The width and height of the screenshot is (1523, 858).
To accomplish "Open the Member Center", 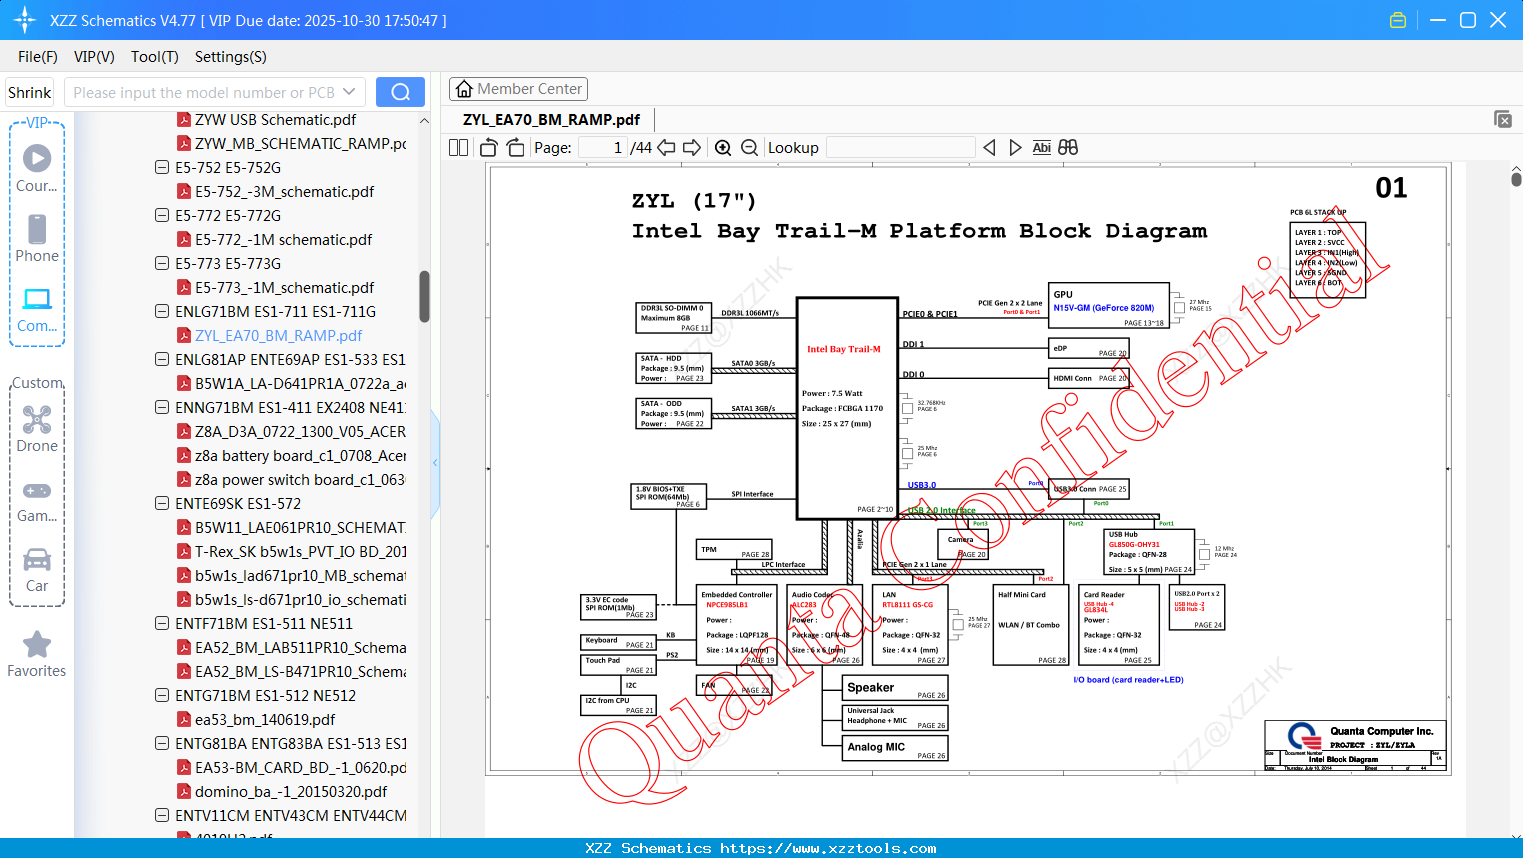I will point(518,89).
